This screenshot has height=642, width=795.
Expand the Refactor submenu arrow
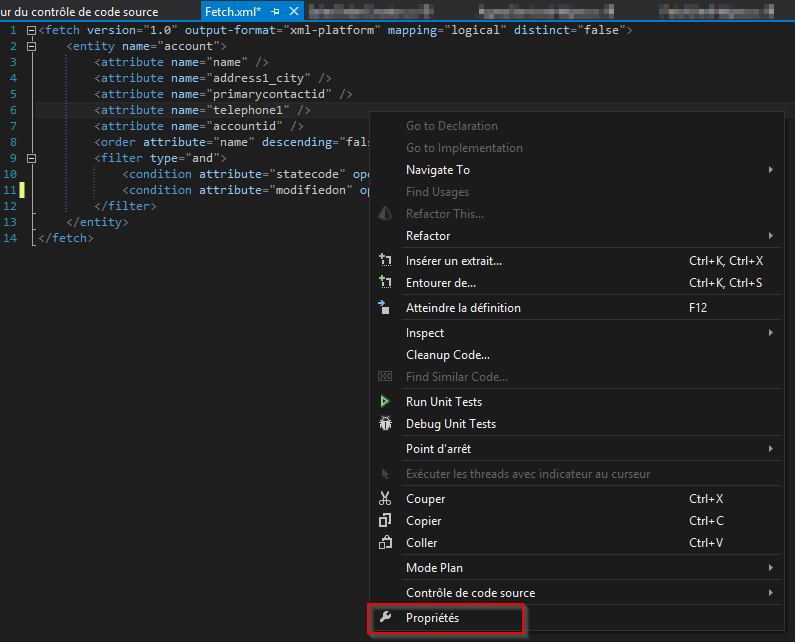tap(770, 235)
